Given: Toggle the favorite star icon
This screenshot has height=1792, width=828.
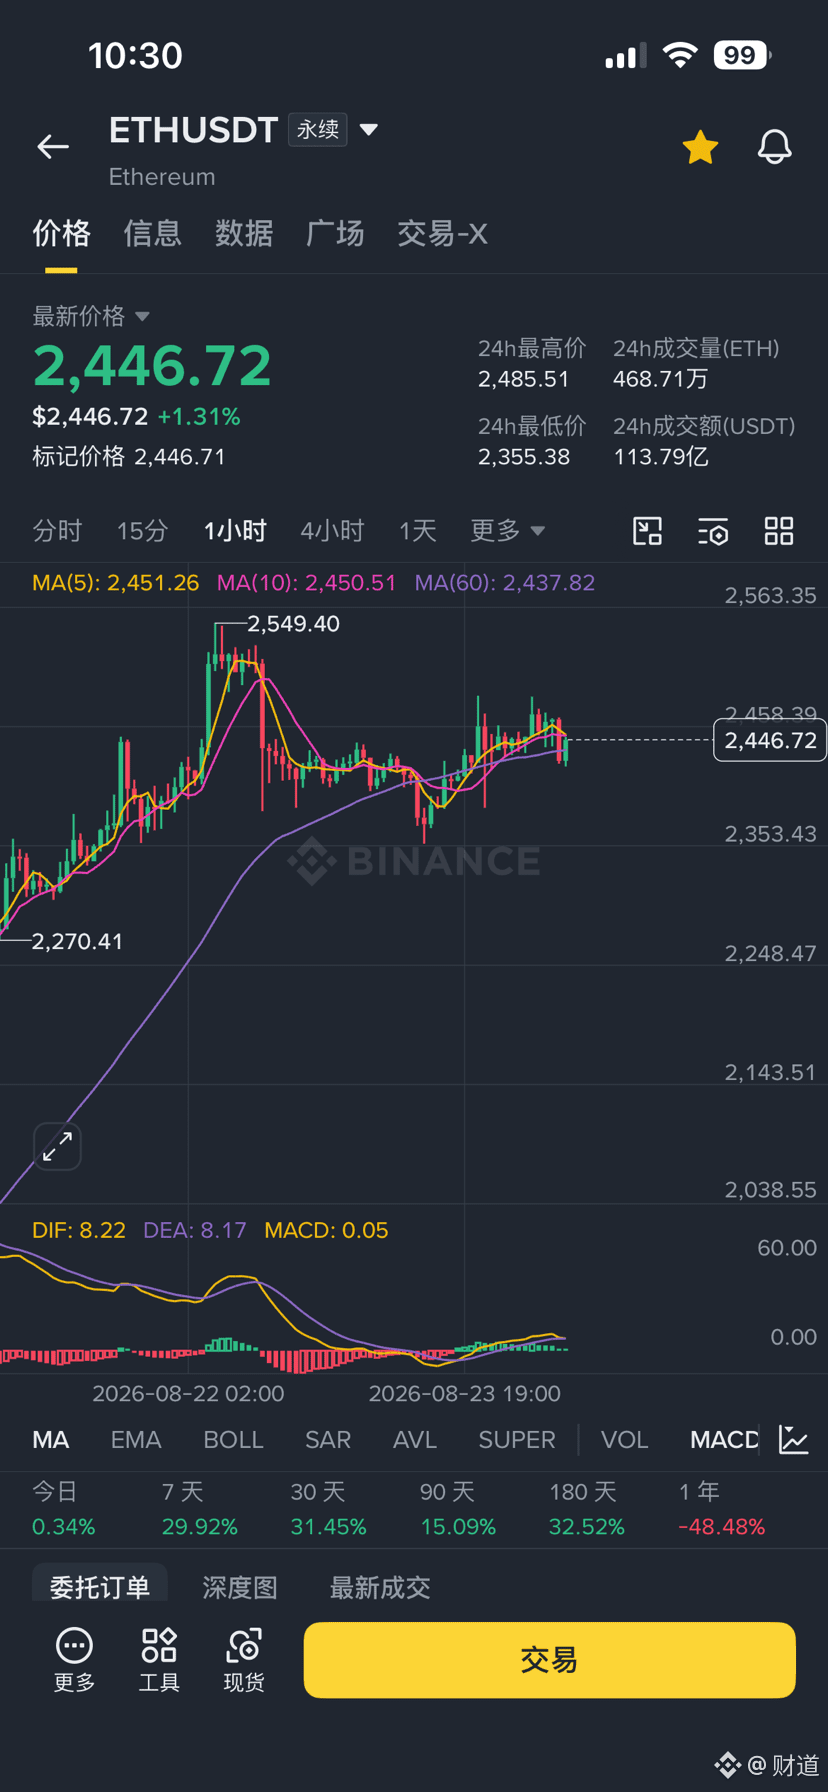Looking at the screenshot, I should point(700,147).
